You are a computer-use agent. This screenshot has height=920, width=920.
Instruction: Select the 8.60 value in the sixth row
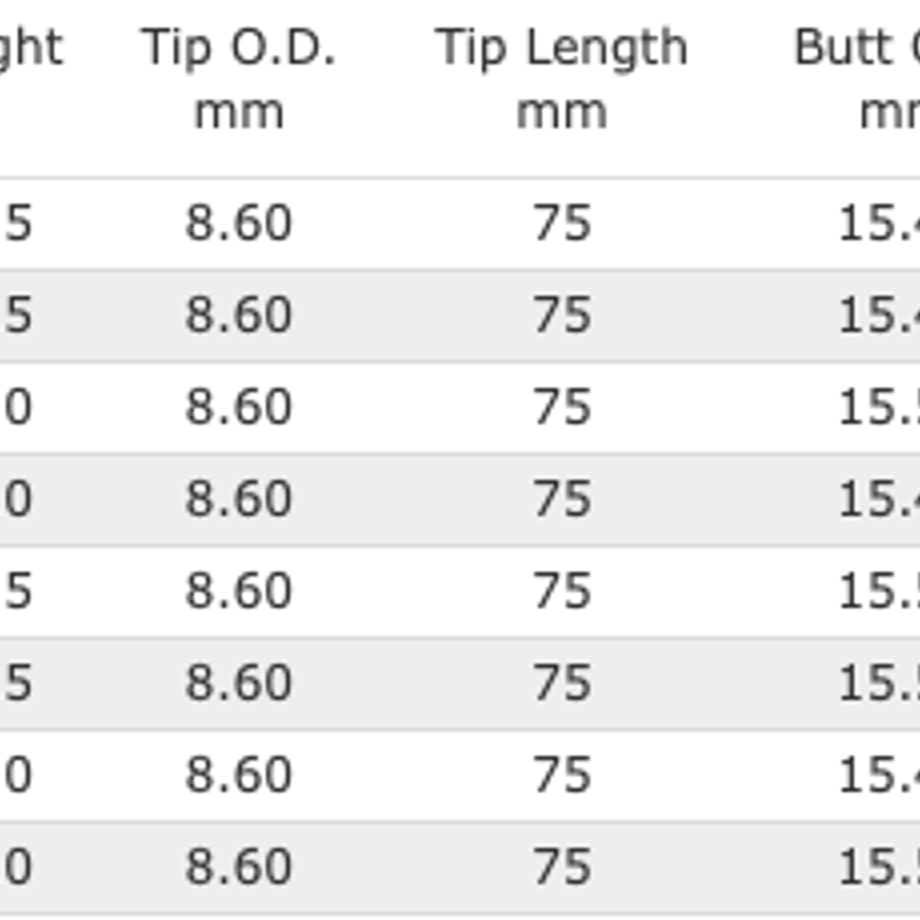[x=238, y=682]
